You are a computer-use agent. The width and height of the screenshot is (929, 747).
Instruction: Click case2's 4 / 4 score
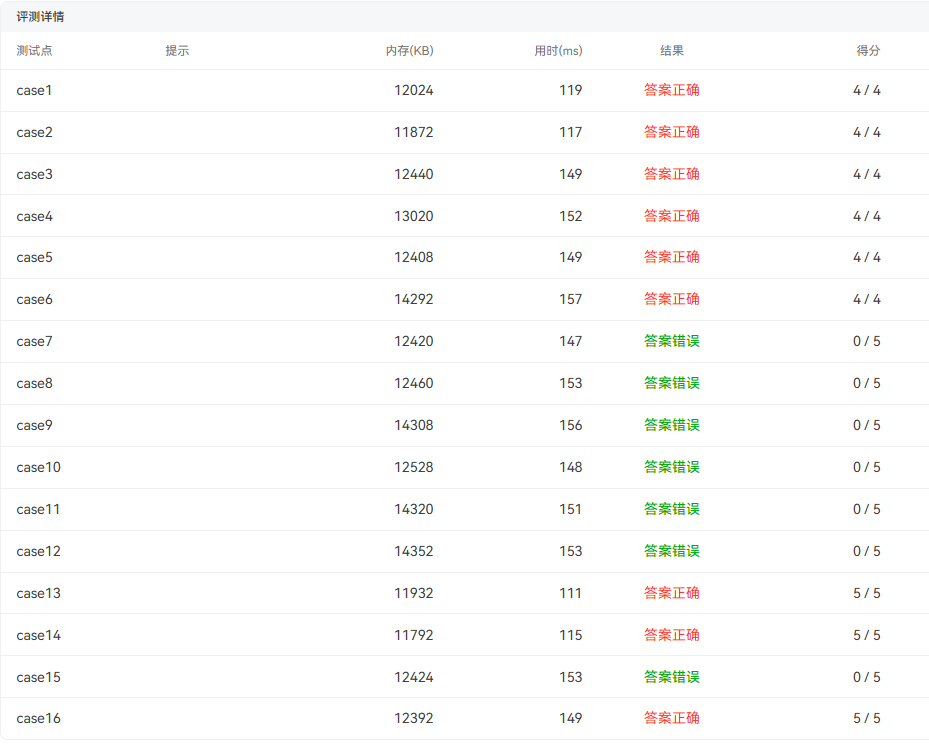point(867,132)
